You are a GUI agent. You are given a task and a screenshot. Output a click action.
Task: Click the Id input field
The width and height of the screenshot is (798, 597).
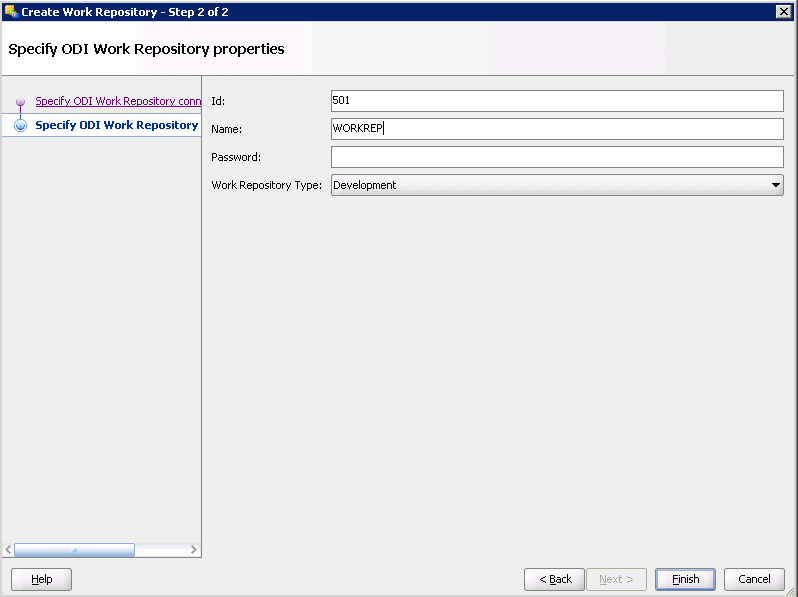[x=557, y=101]
